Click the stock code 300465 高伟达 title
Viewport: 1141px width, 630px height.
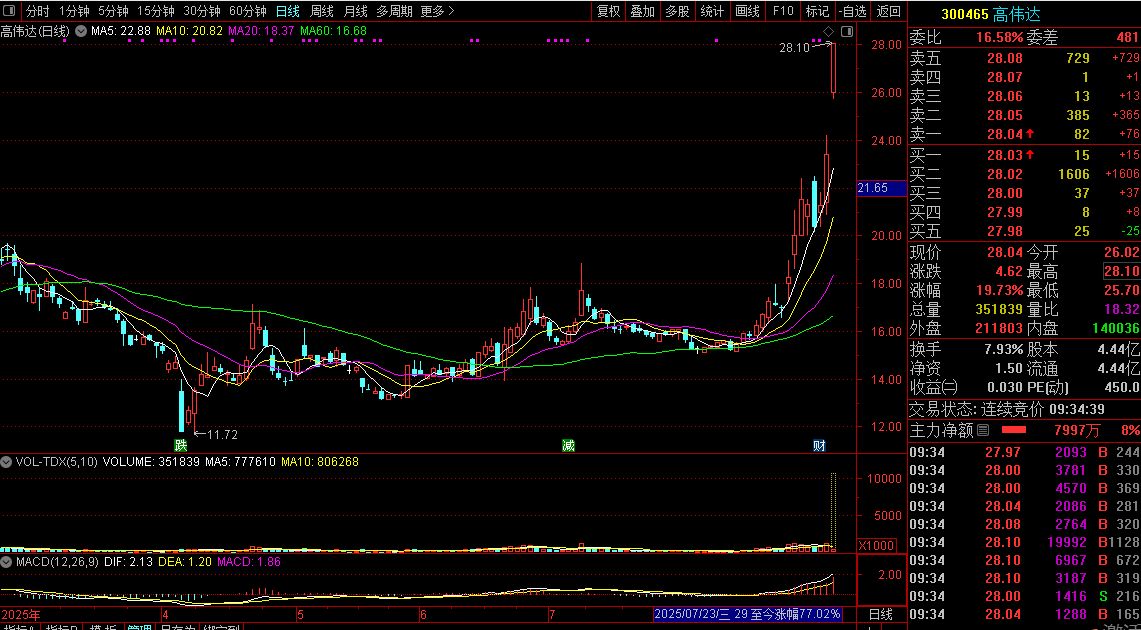990,14
